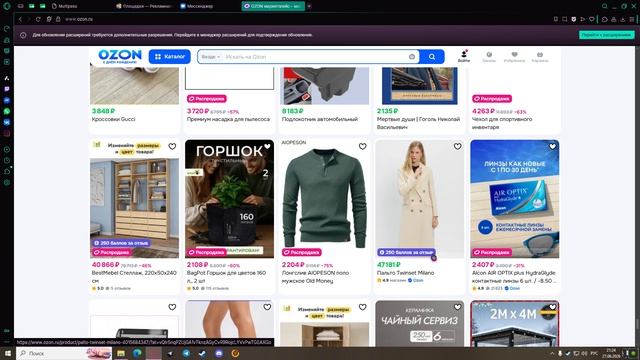
Task: Toggle heart on the Чайный сервиз card
Action: coord(458,307)
